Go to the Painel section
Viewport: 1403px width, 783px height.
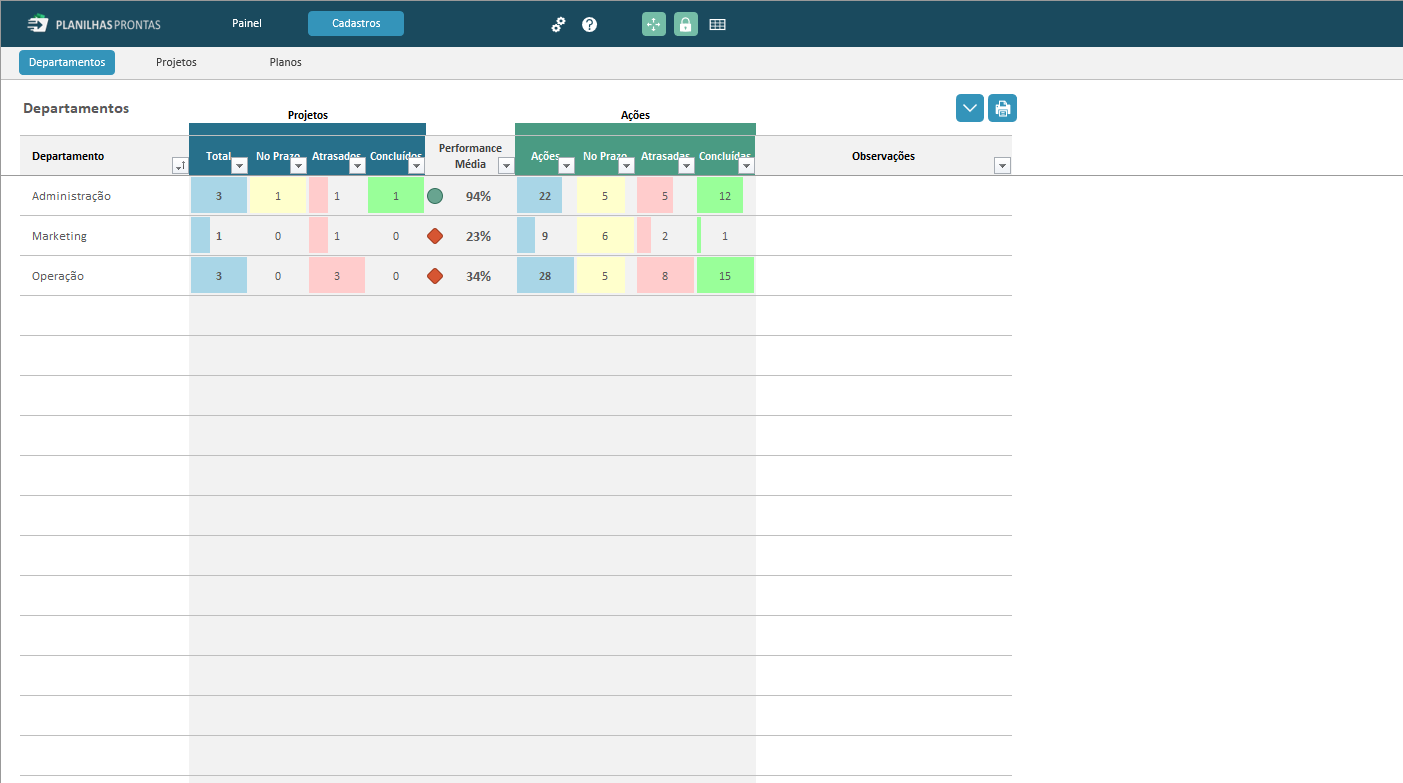(247, 23)
